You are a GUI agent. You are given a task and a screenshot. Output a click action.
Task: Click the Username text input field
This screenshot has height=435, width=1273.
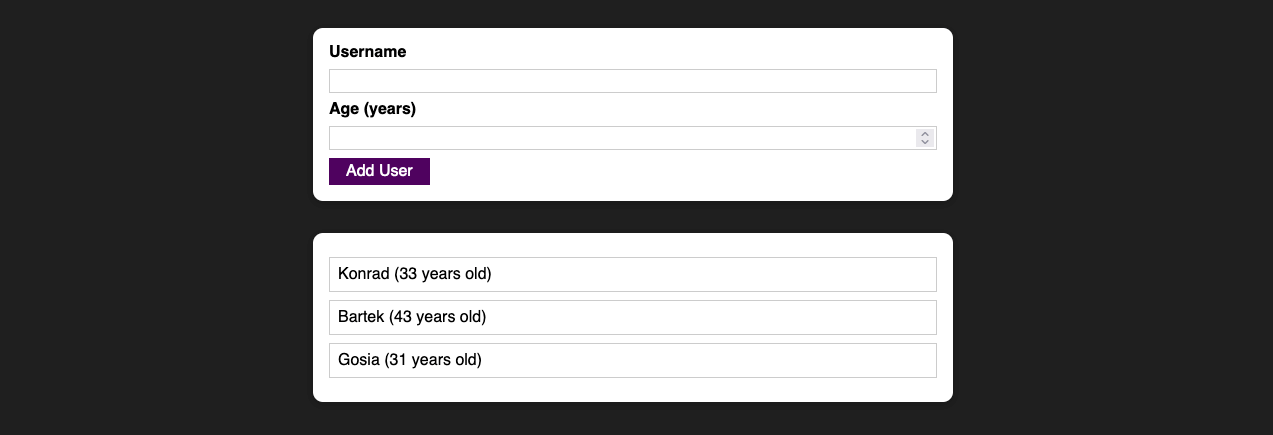[x=632, y=81]
